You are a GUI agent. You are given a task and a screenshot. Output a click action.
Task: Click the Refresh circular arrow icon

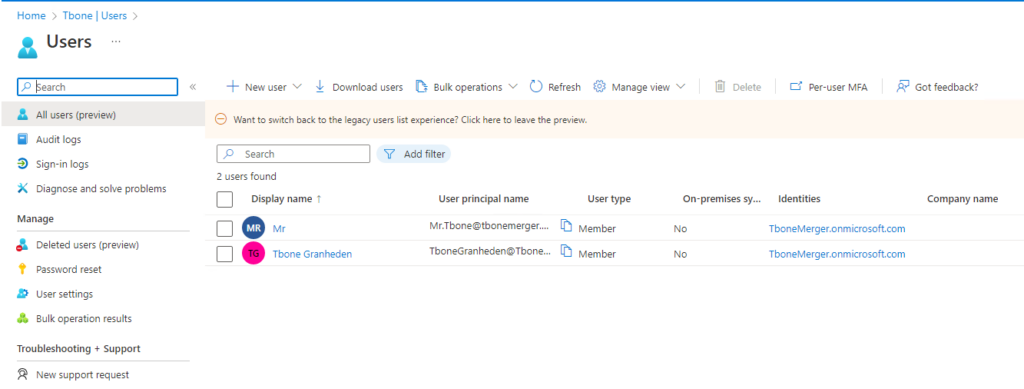[536, 87]
